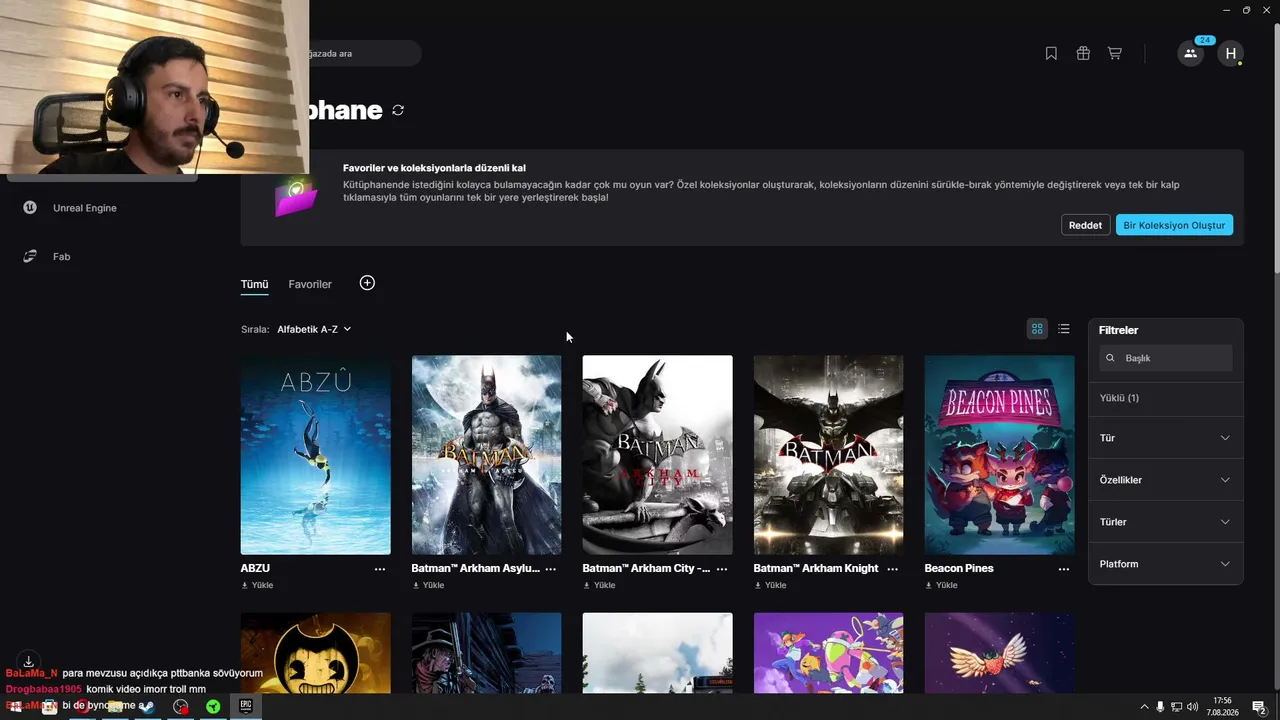Open the downloads icon in the sidebar

click(x=29, y=661)
